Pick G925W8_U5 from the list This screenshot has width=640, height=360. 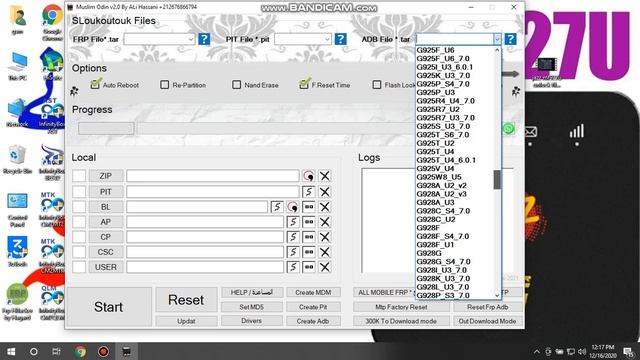439,177
